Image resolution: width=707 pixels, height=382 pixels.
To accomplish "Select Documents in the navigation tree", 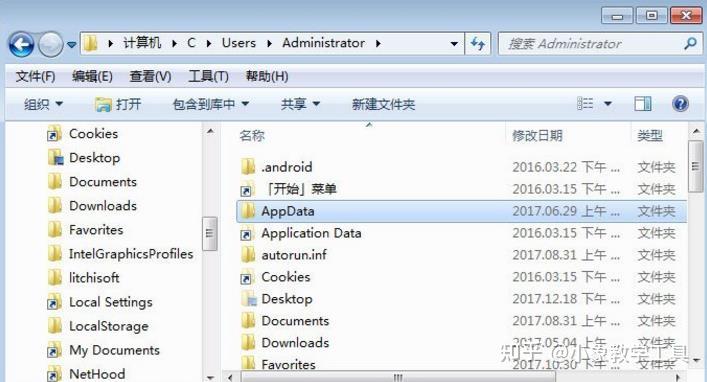I will point(103,181).
